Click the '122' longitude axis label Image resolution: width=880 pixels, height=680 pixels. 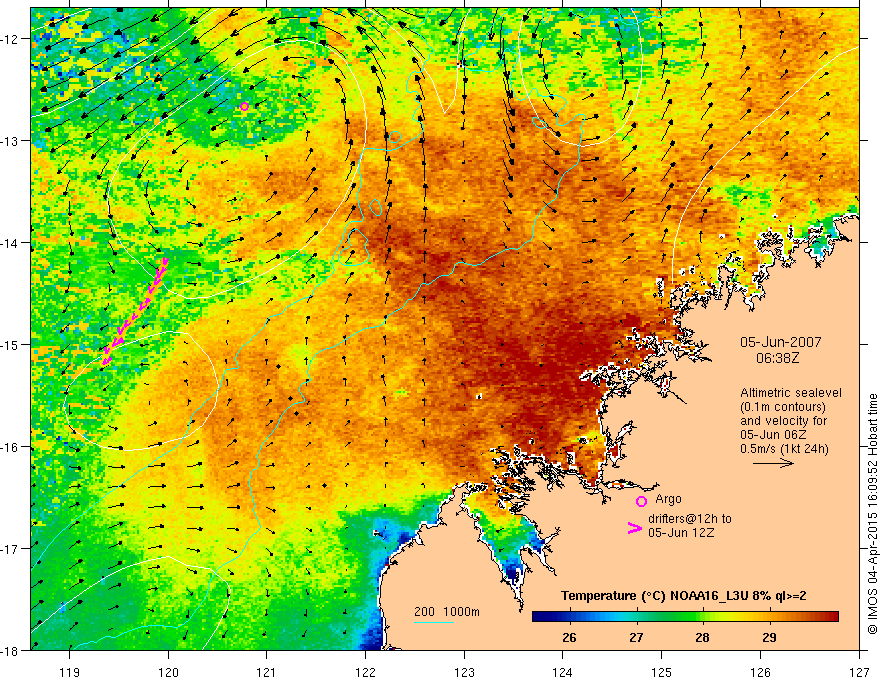365,672
